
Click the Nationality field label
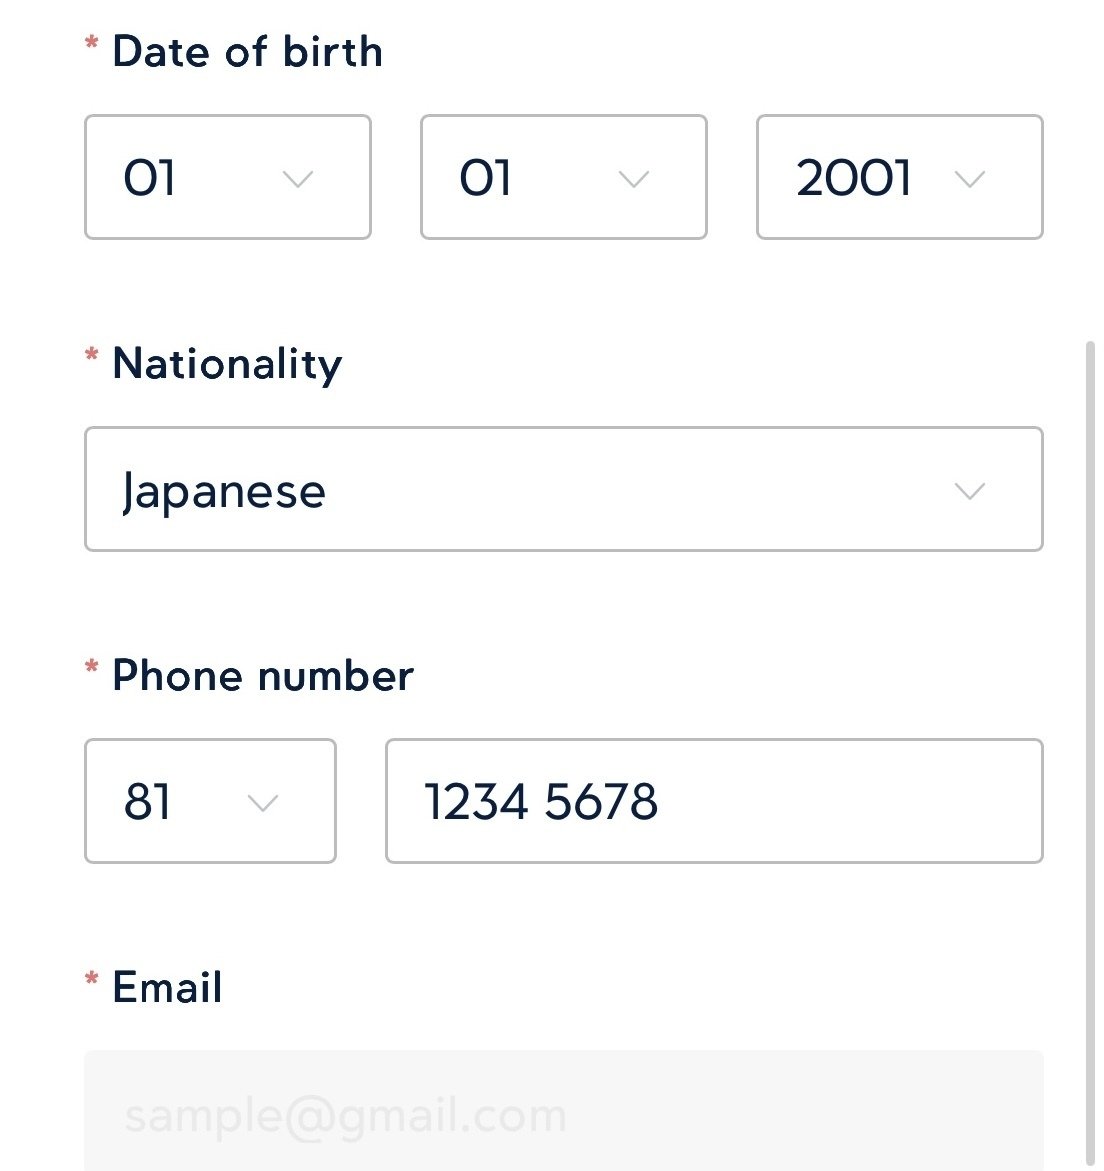pos(227,364)
